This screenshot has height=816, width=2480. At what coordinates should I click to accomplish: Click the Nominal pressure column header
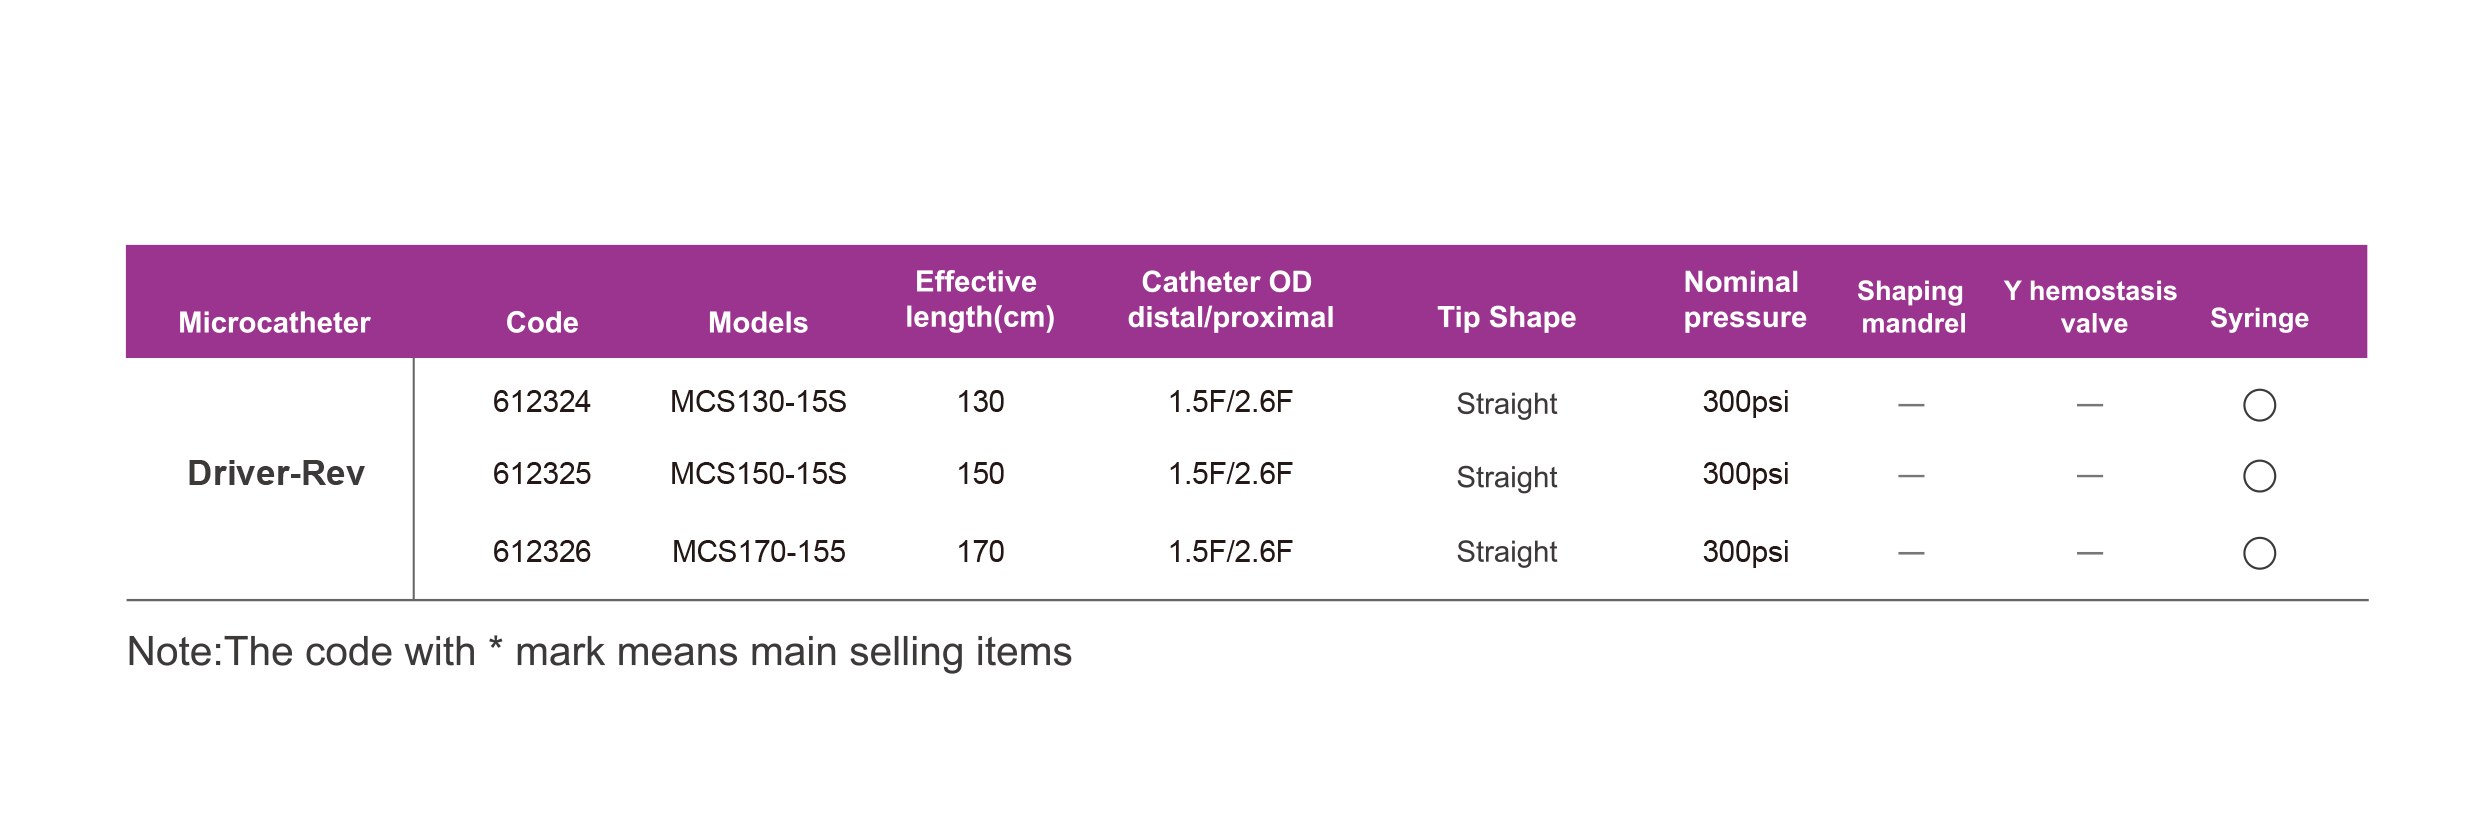tap(1744, 300)
